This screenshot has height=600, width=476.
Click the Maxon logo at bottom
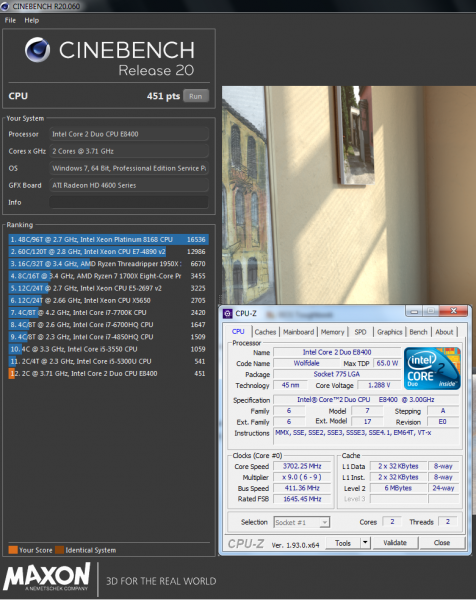pyautogui.click(x=47, y=577)
